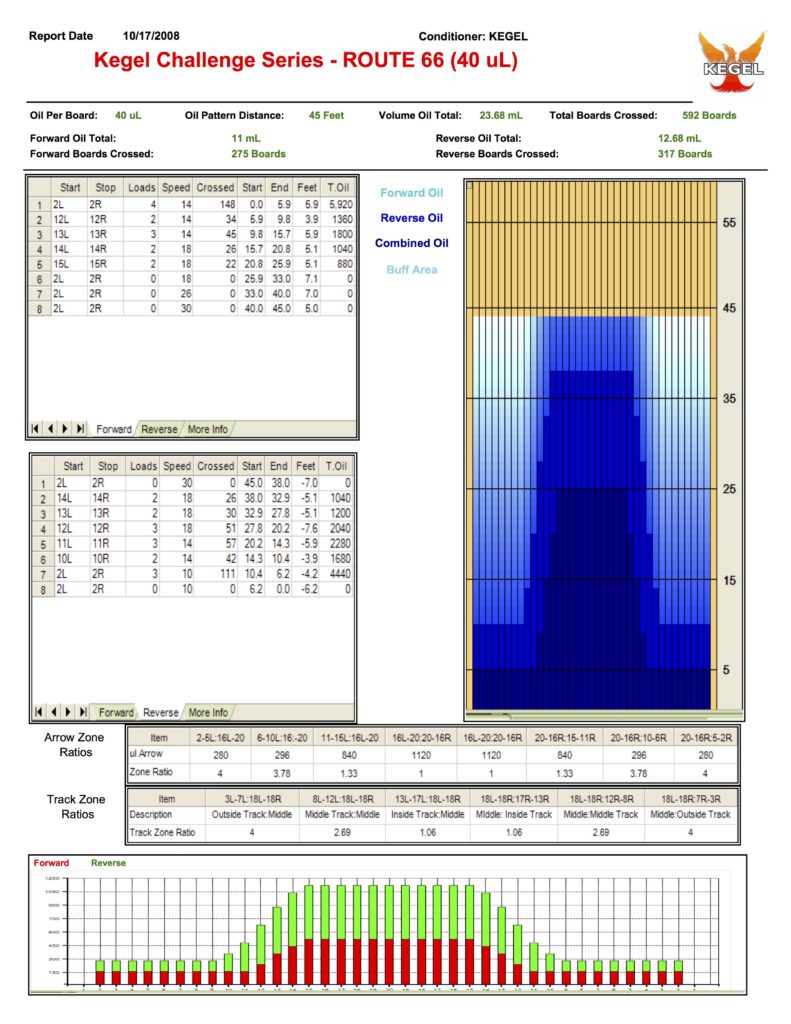Viewport: 791px width, 1024px height.
Task: Click Forward Boards Crossed value '275 Boards'
Action: click(x=258, y=154)
